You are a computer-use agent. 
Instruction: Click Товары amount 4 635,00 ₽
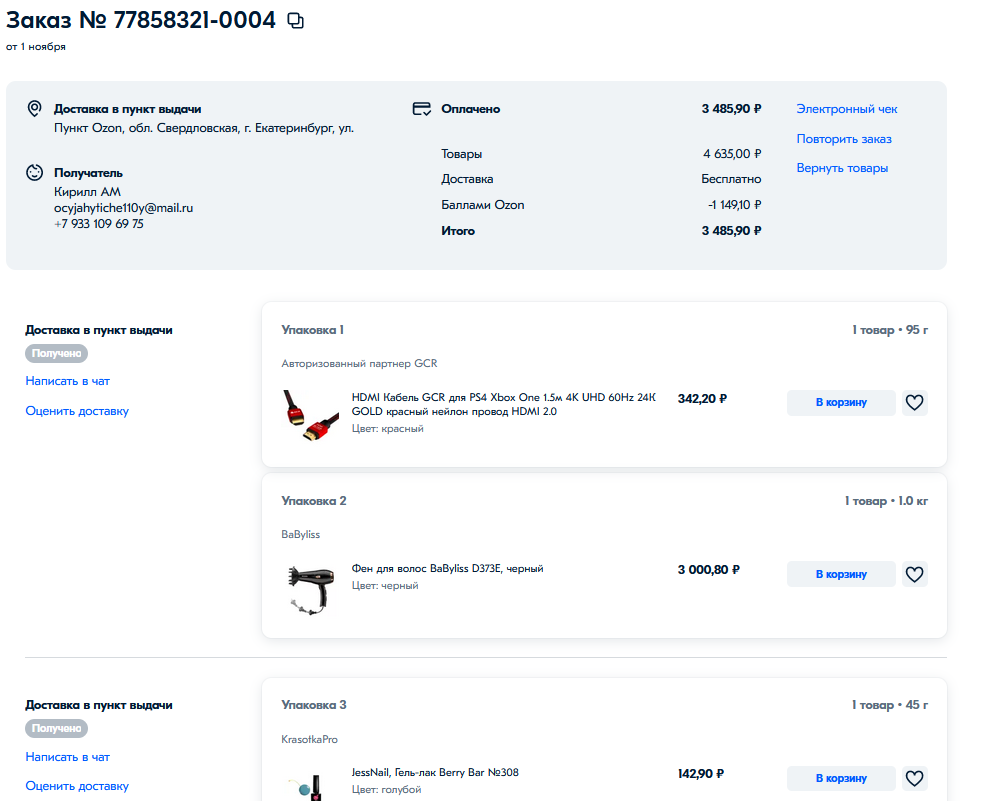coord(732,154)
